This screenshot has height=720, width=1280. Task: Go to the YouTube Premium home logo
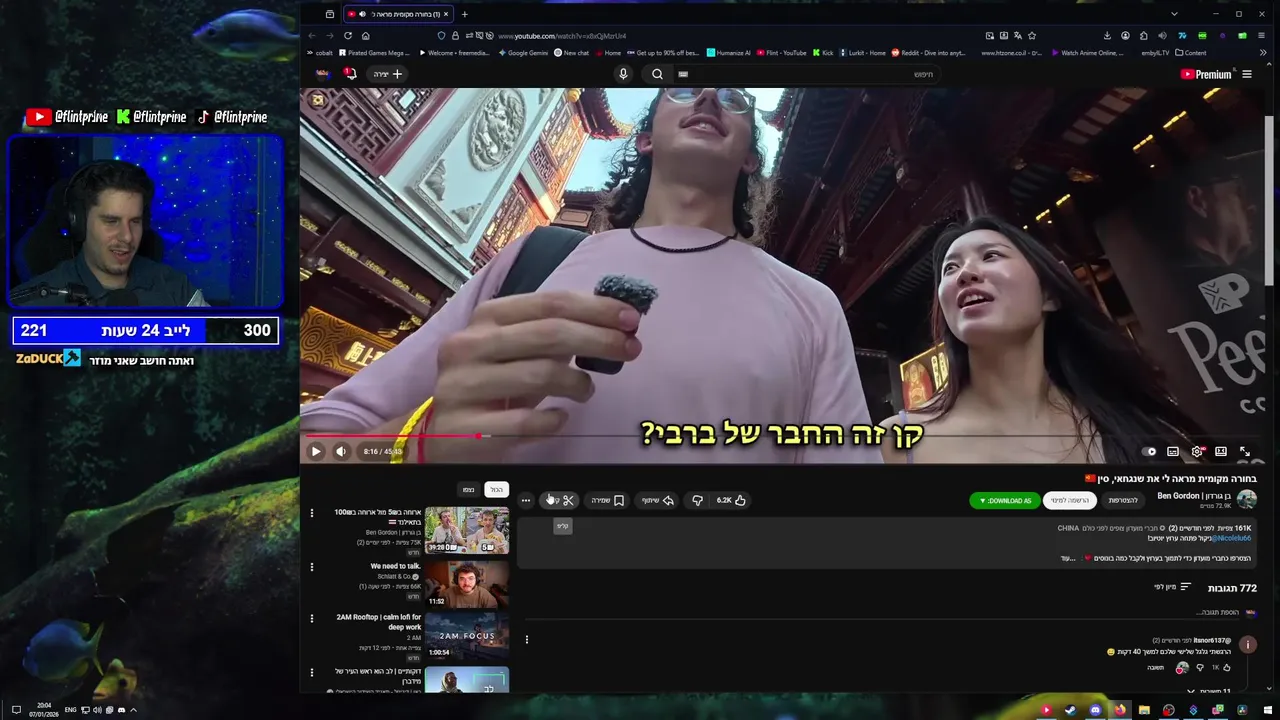click(1206, 74)
